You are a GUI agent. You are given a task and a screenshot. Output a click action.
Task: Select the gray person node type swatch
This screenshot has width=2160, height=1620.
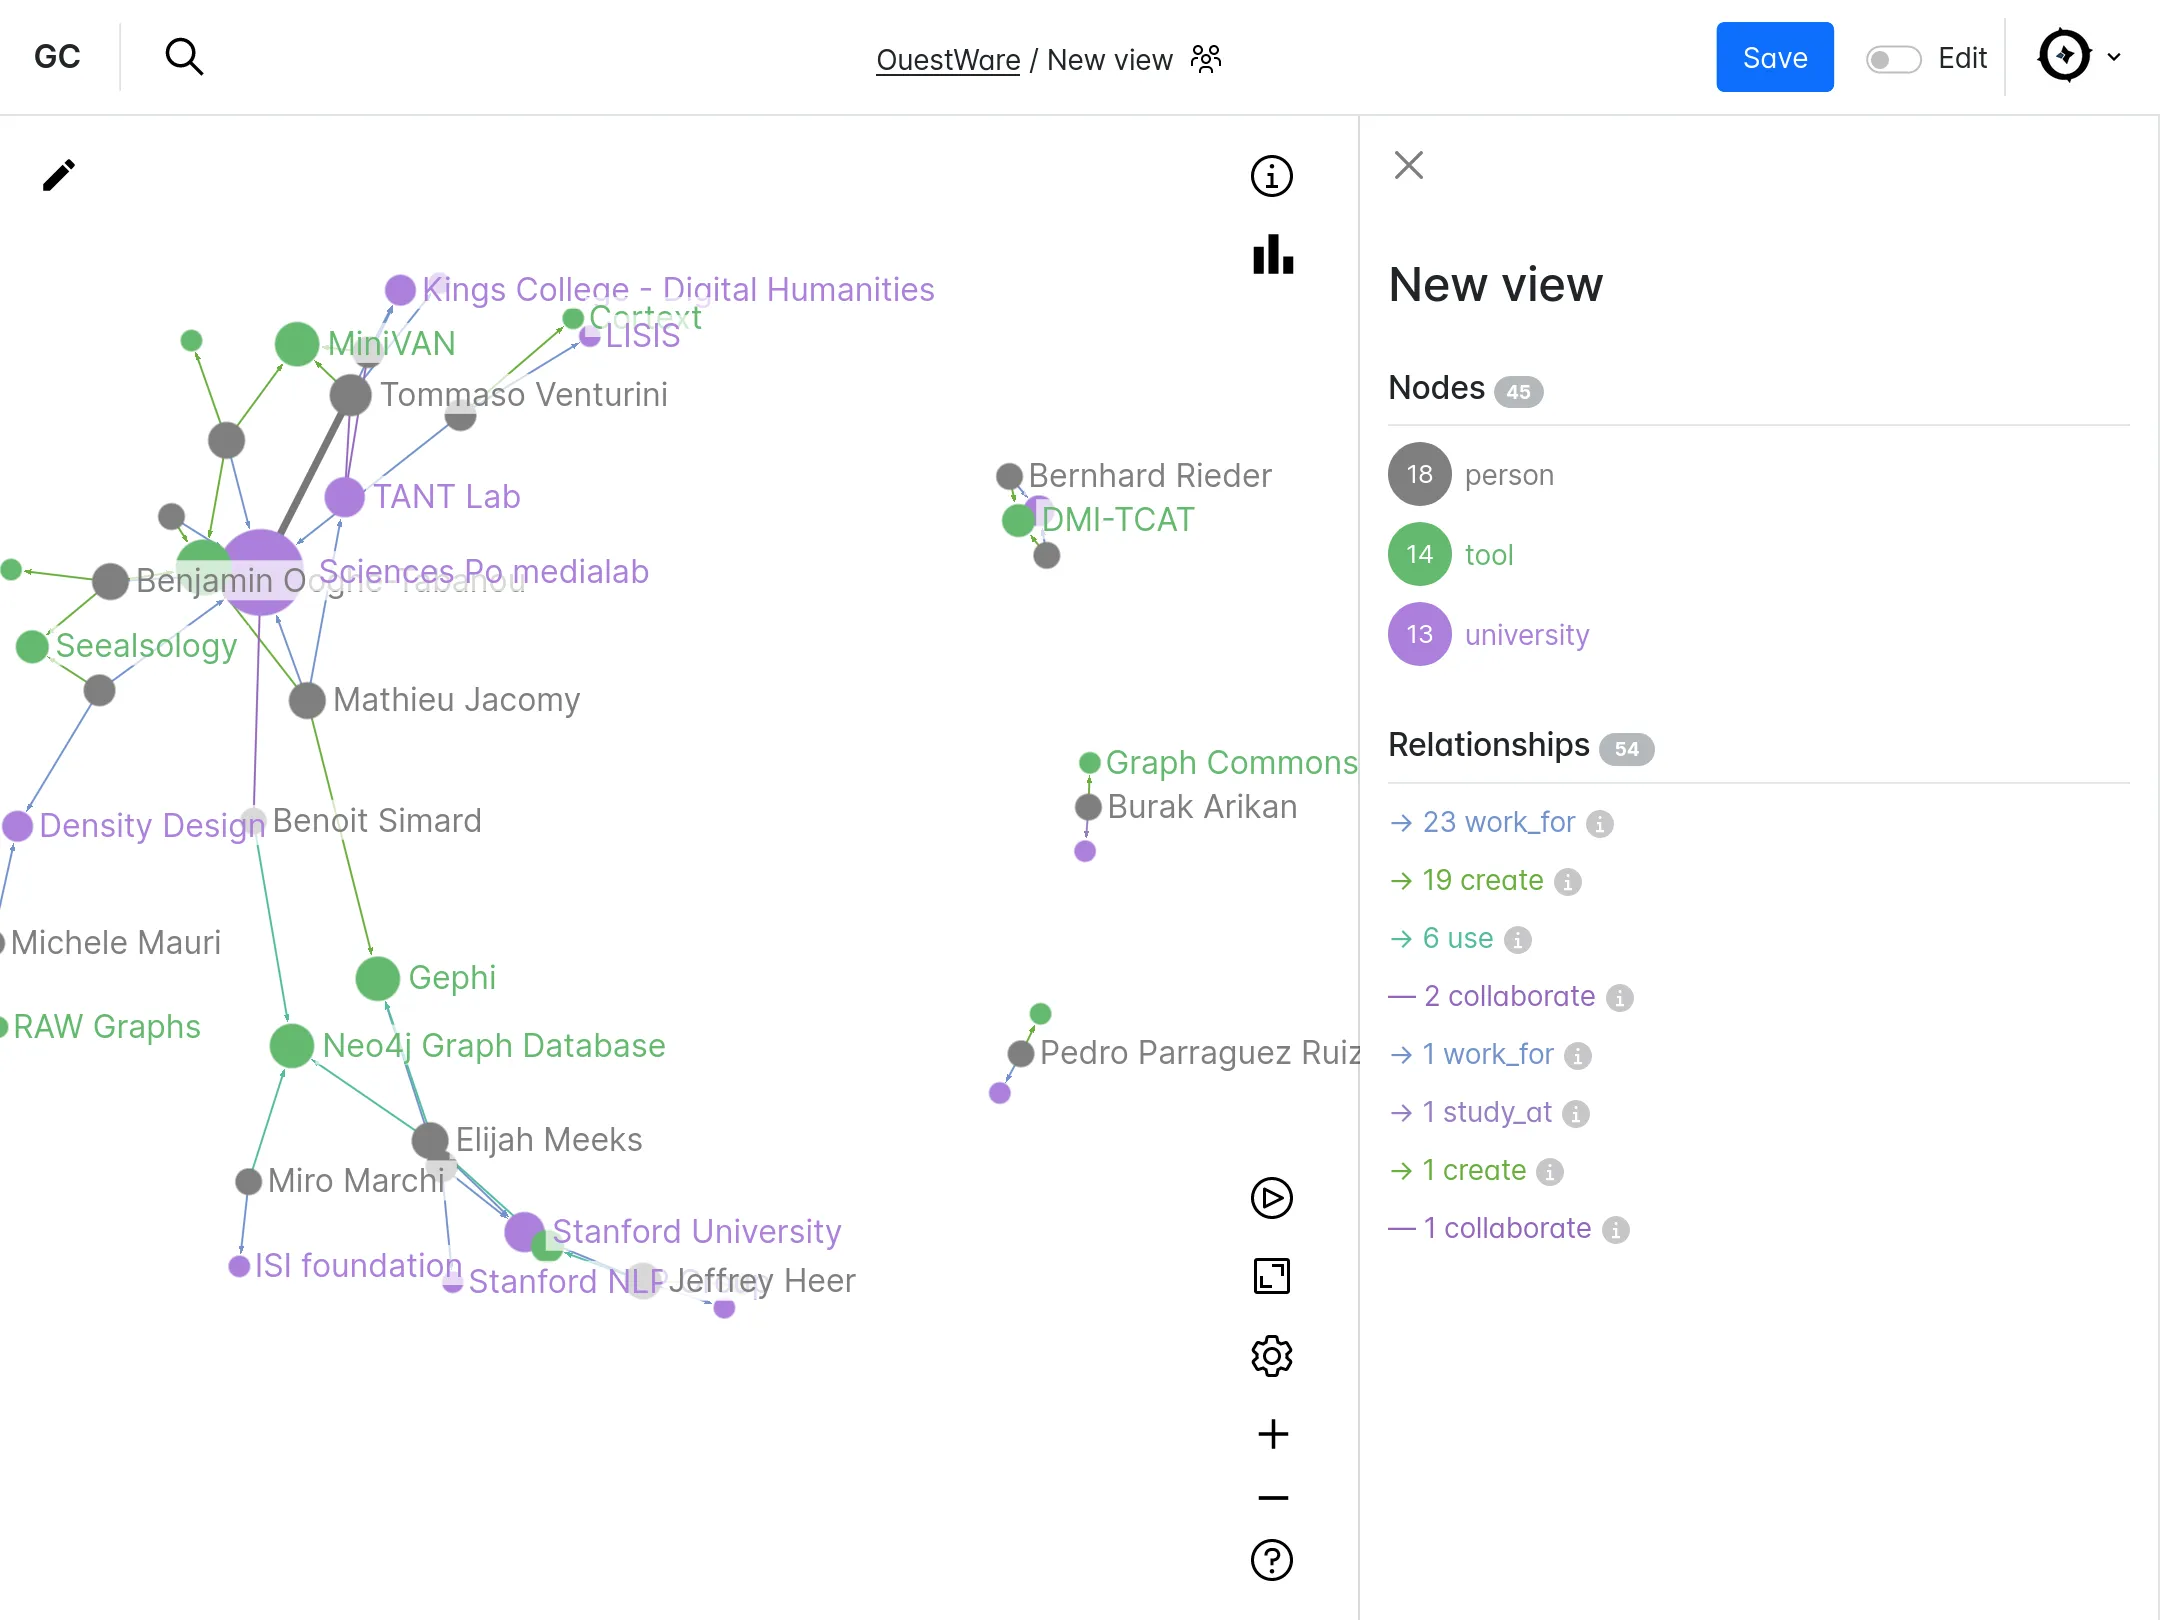coord(1419,474)
